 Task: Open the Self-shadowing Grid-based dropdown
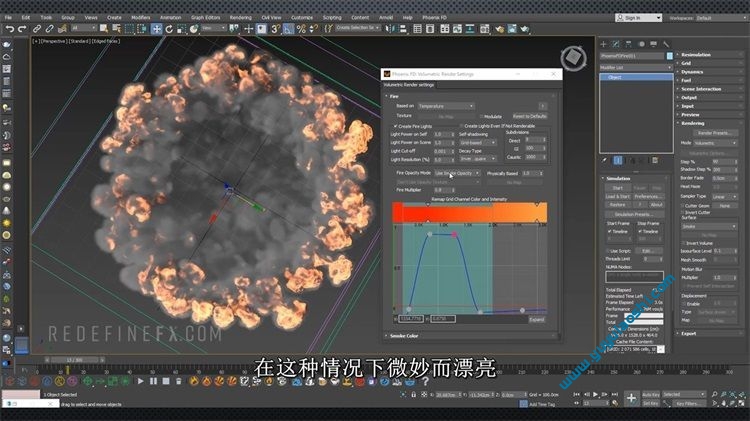coord(478,143)
